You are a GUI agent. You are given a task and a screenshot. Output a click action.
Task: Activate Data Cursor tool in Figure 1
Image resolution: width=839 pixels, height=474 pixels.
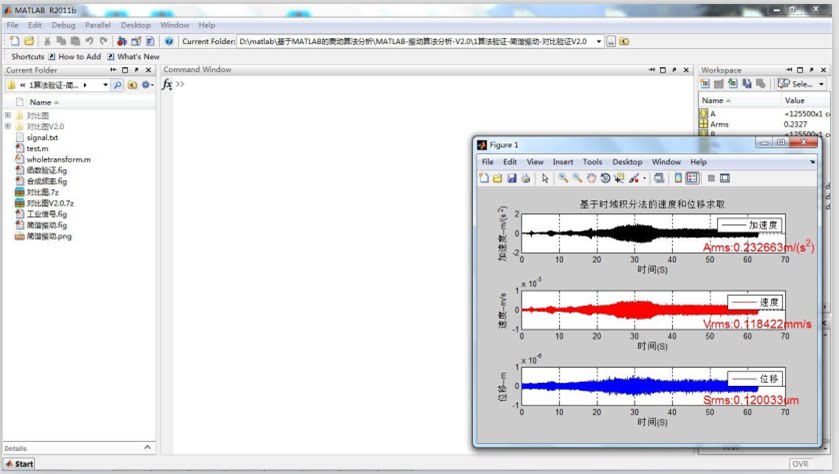[x=619, y=178]
